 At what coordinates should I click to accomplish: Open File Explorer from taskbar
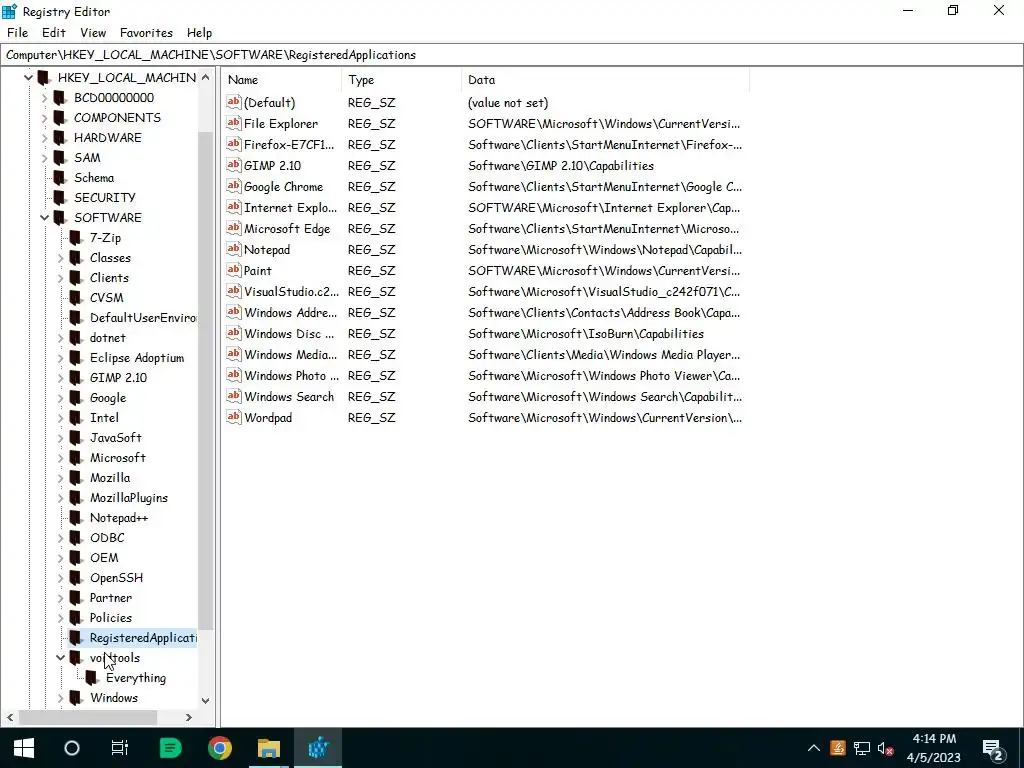268,748
